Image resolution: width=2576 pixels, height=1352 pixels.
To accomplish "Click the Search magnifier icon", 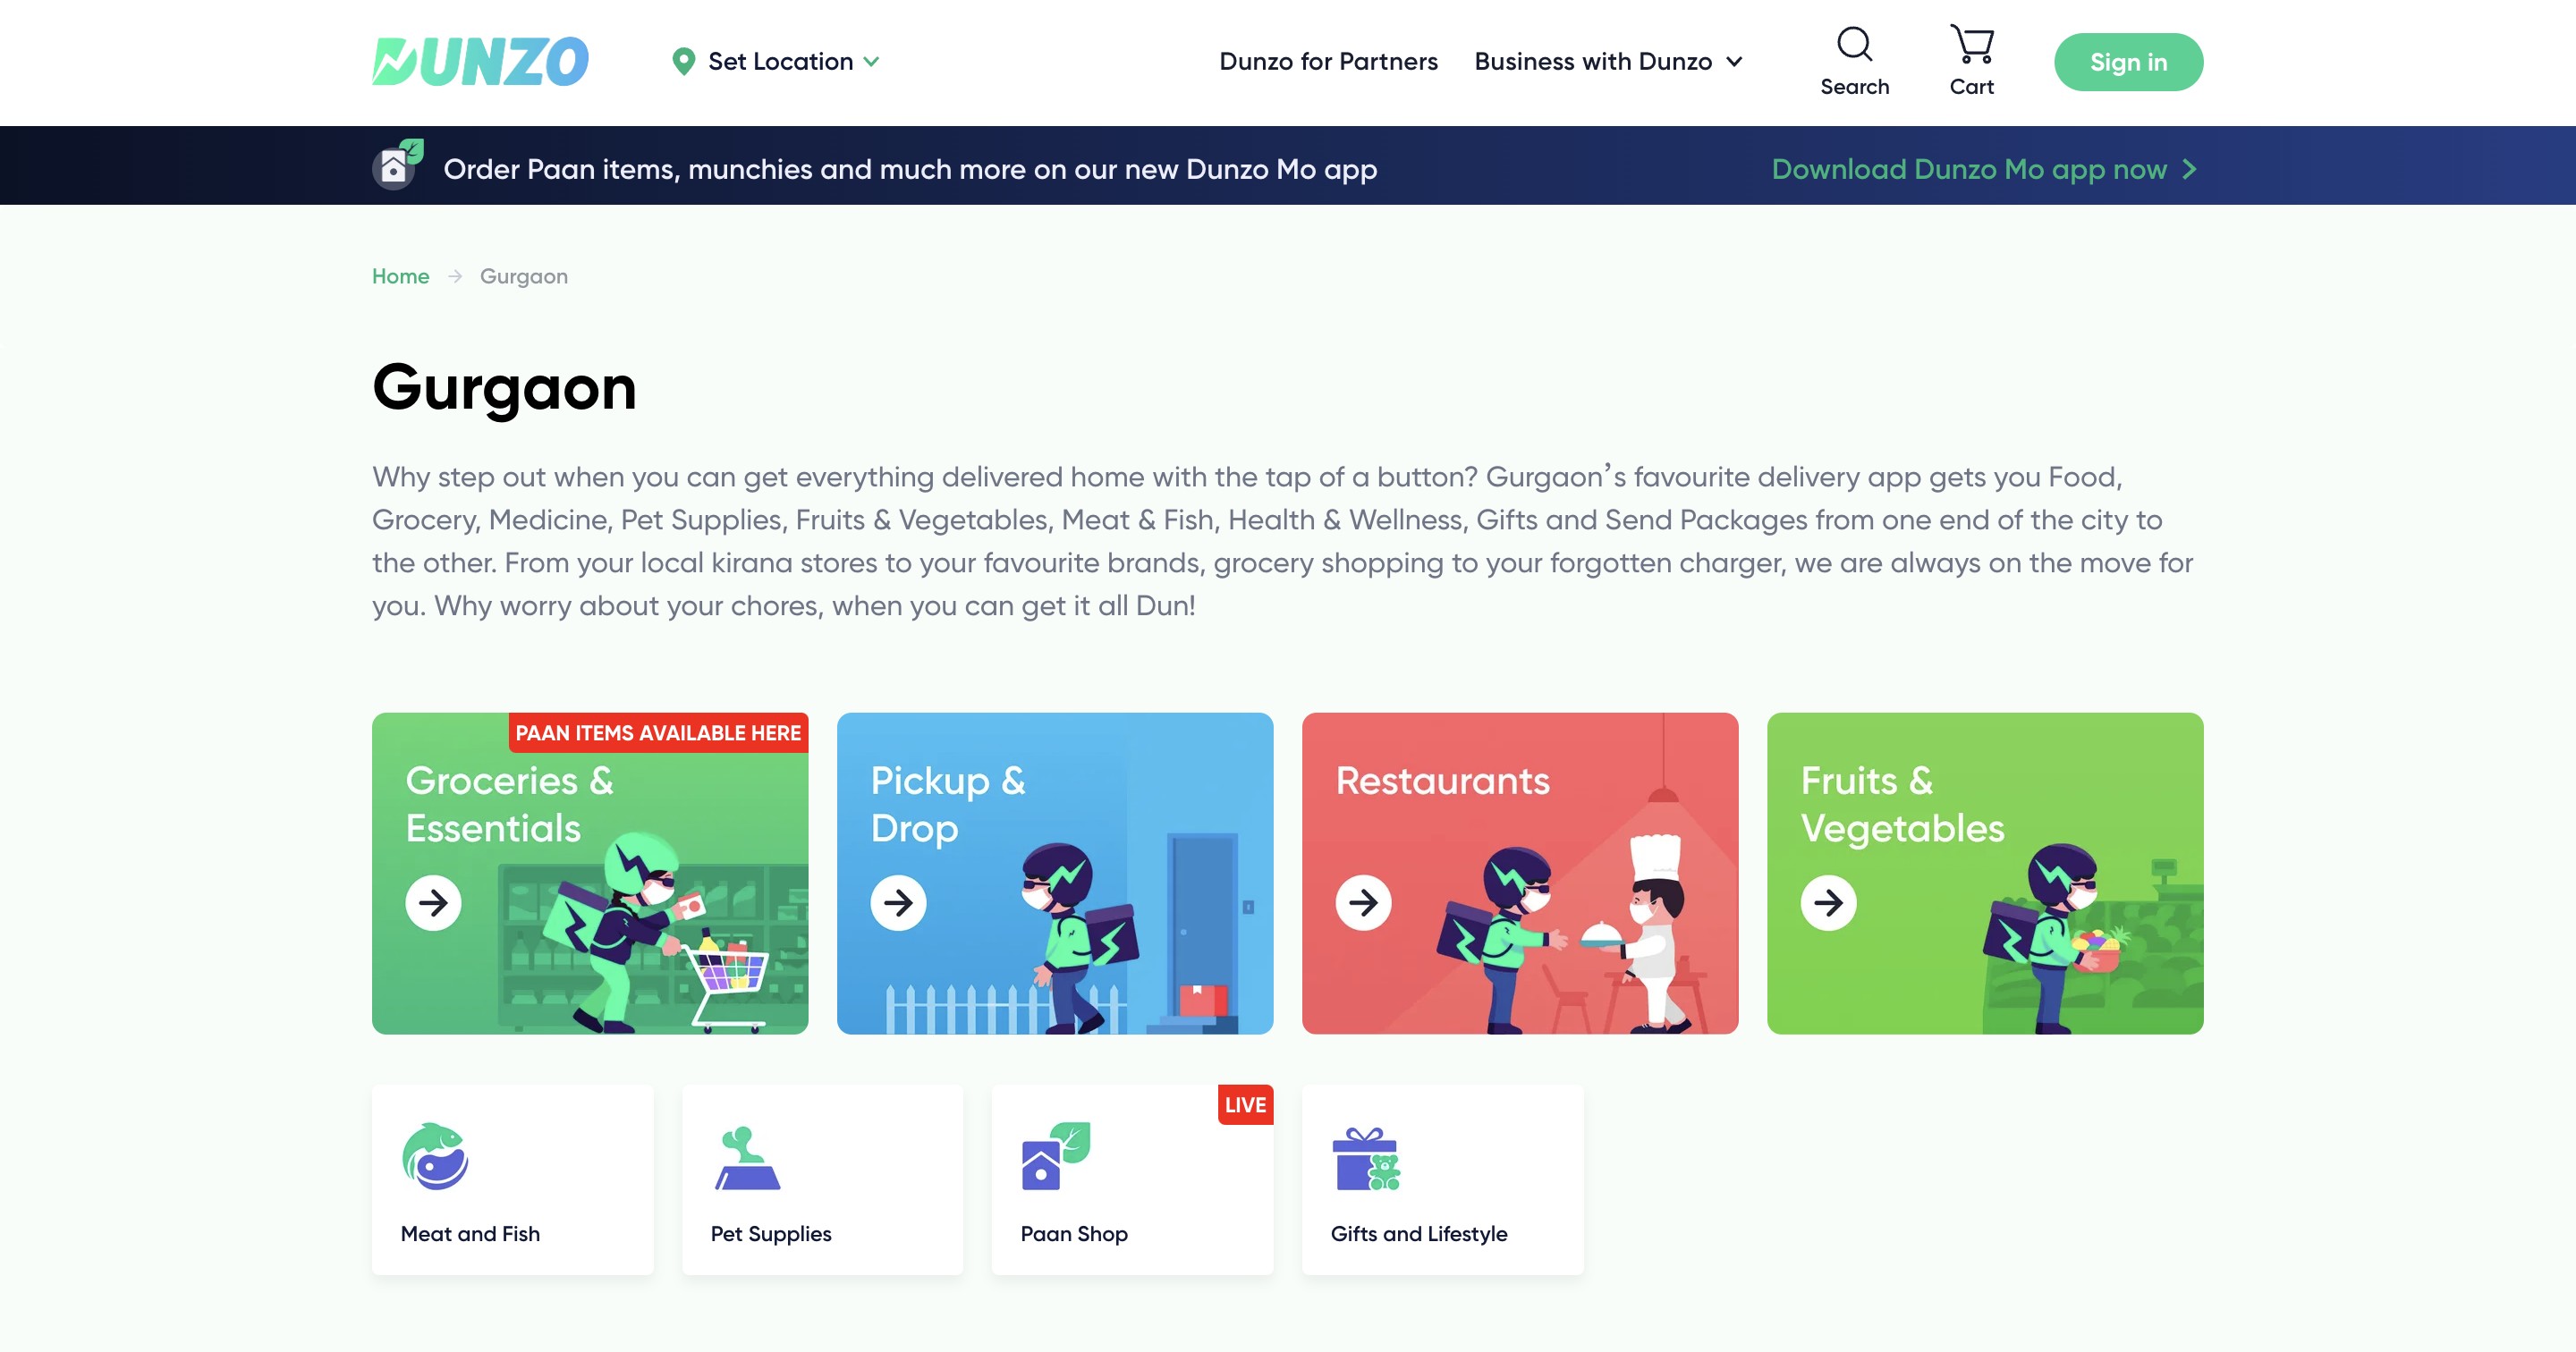I will pyautogui.click(x=1854, y=45).
